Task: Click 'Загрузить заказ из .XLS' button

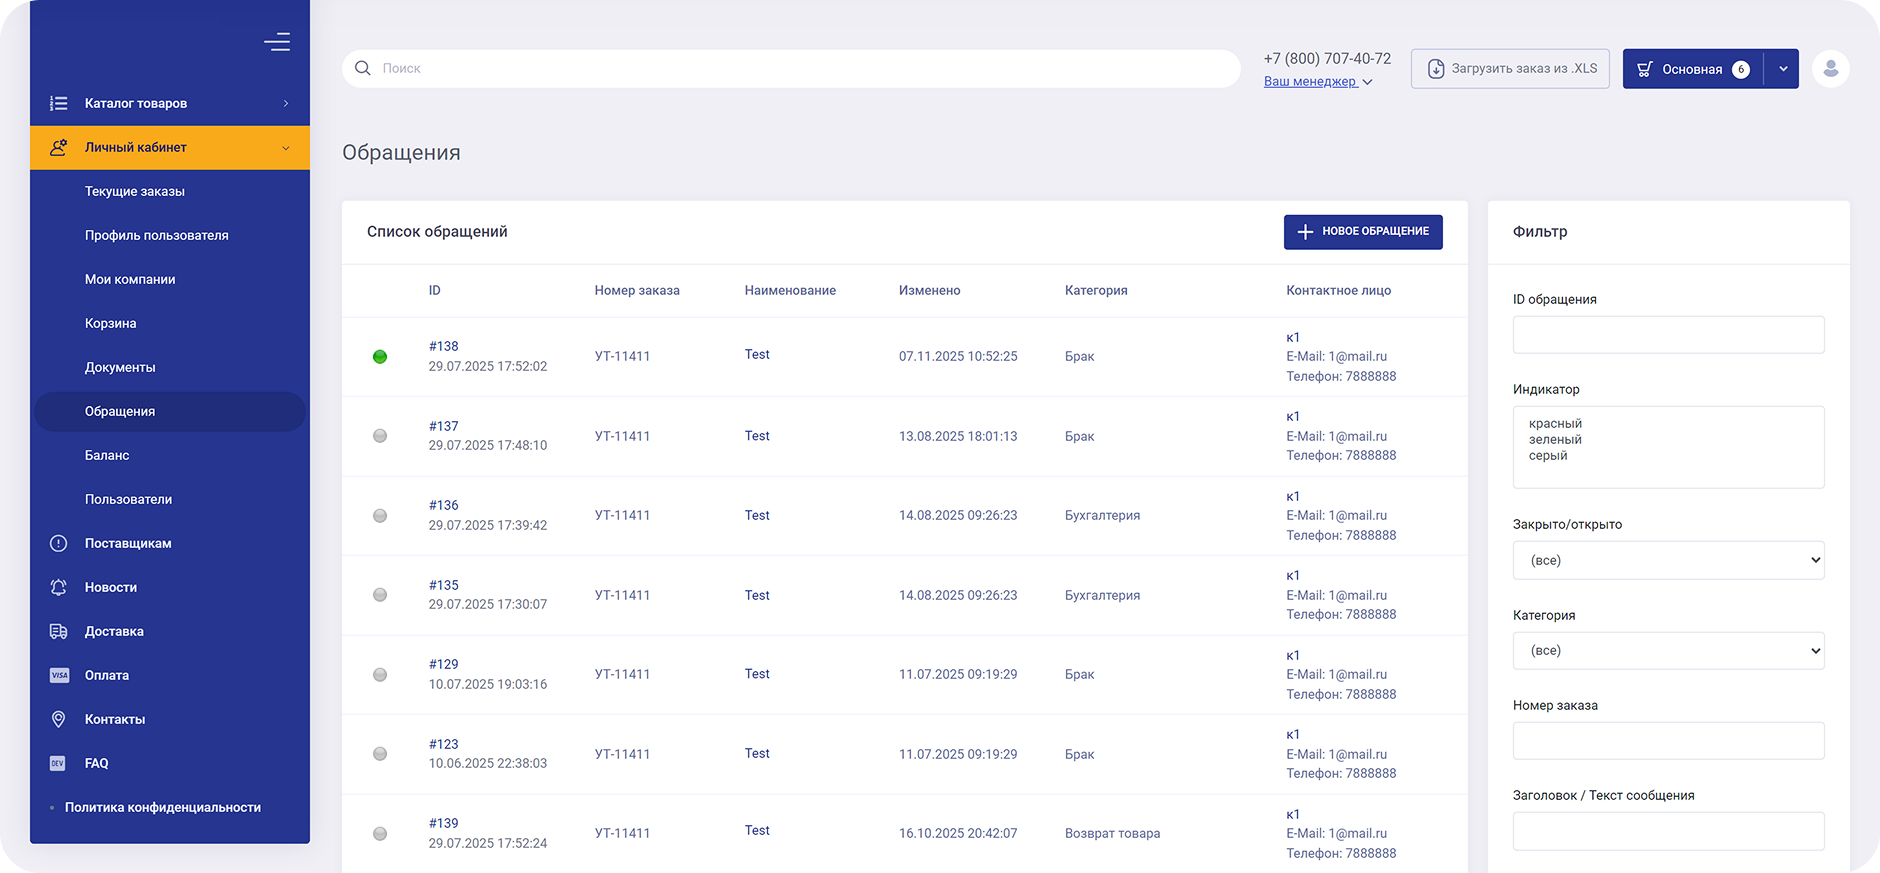Action: click(x=1509, y=69)
